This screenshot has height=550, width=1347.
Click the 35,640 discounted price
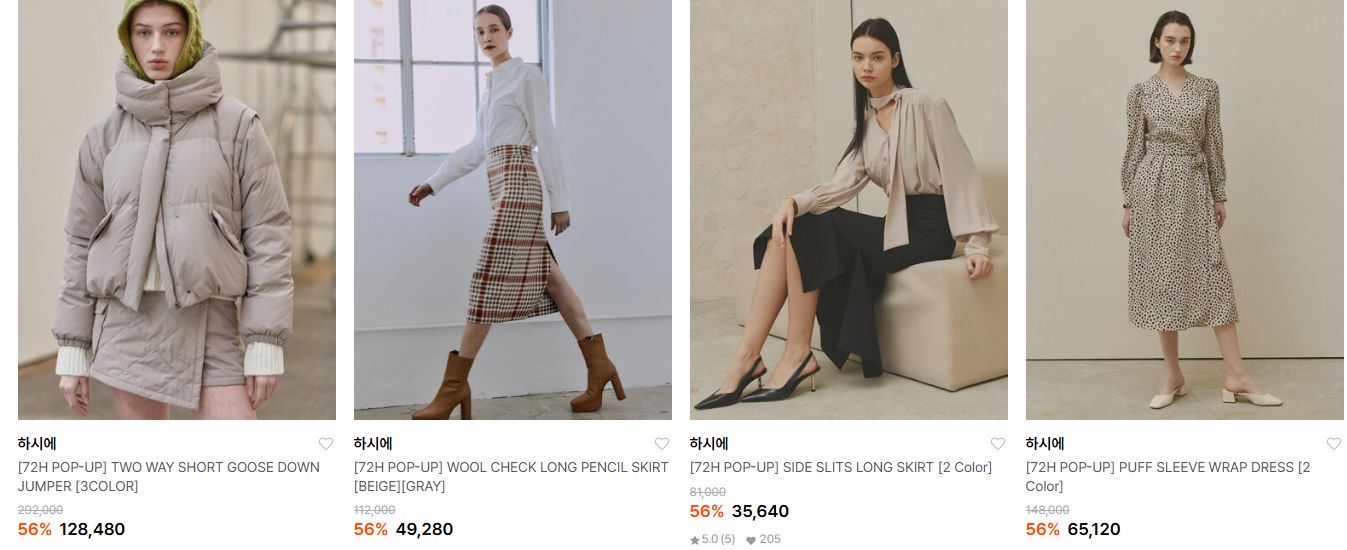760,512
